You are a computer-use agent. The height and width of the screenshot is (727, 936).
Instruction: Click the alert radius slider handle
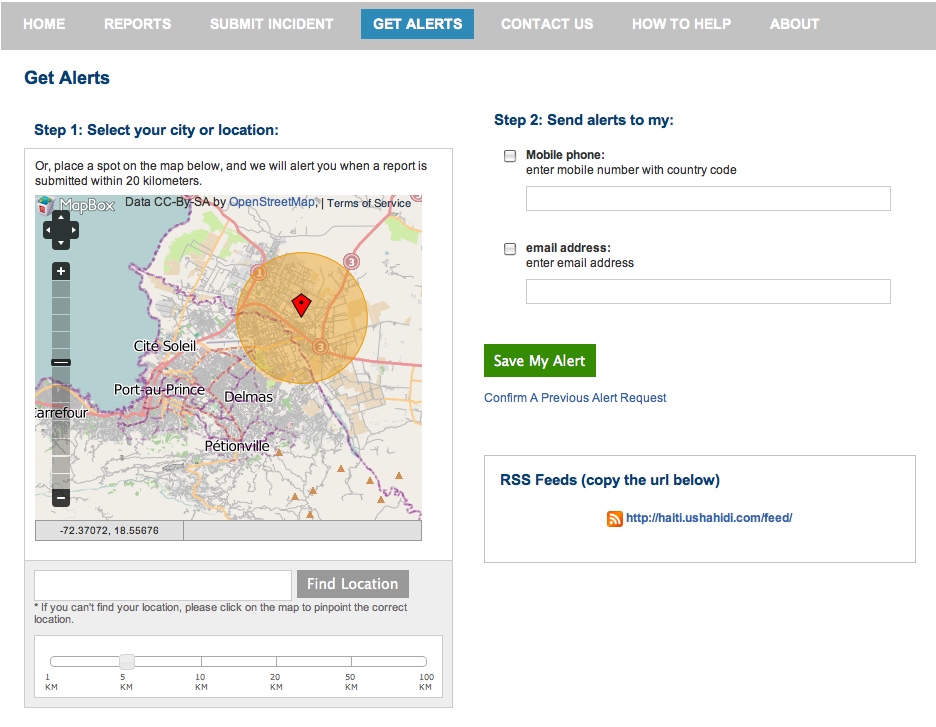click(x=127, y=661)
